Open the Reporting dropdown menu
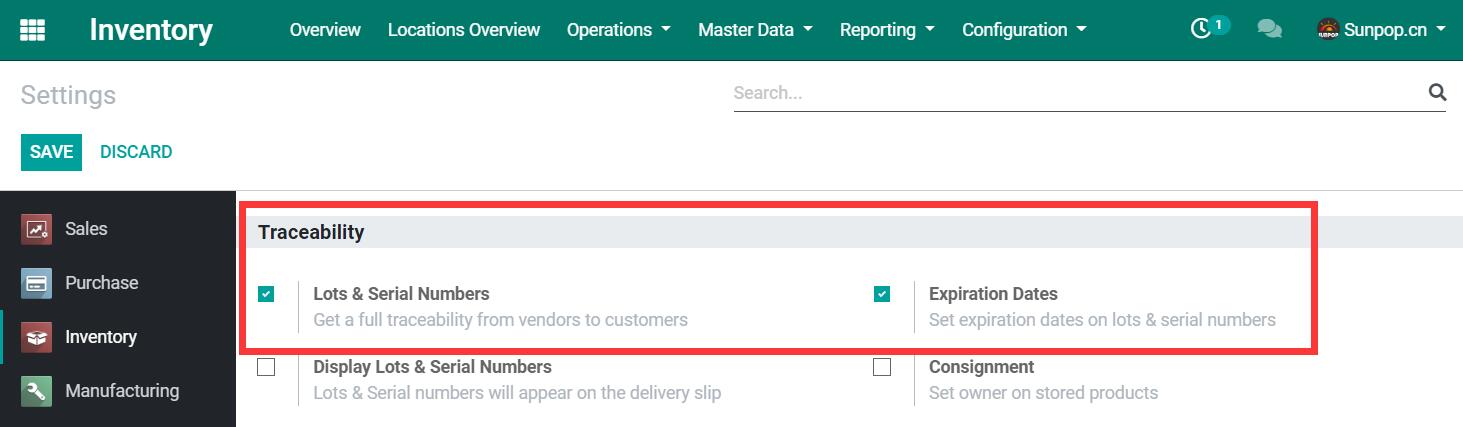Image resolution: width=1463 pixels, height=427 pixels. [887, 30]
